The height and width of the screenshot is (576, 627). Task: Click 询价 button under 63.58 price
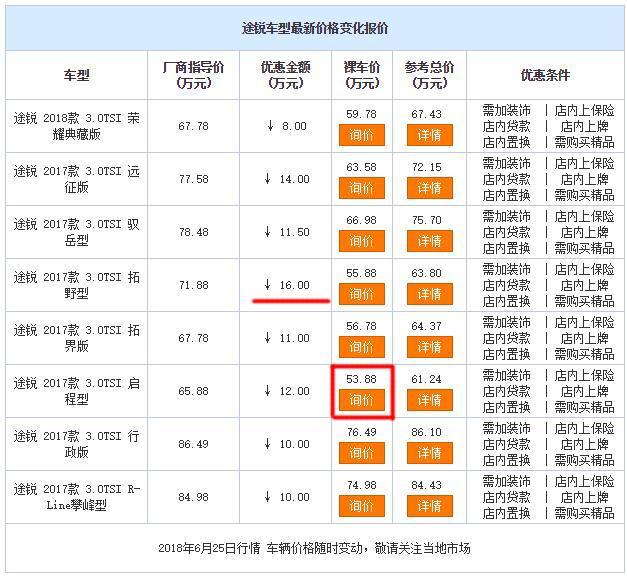pyautogui.click(x=361, y=188)
